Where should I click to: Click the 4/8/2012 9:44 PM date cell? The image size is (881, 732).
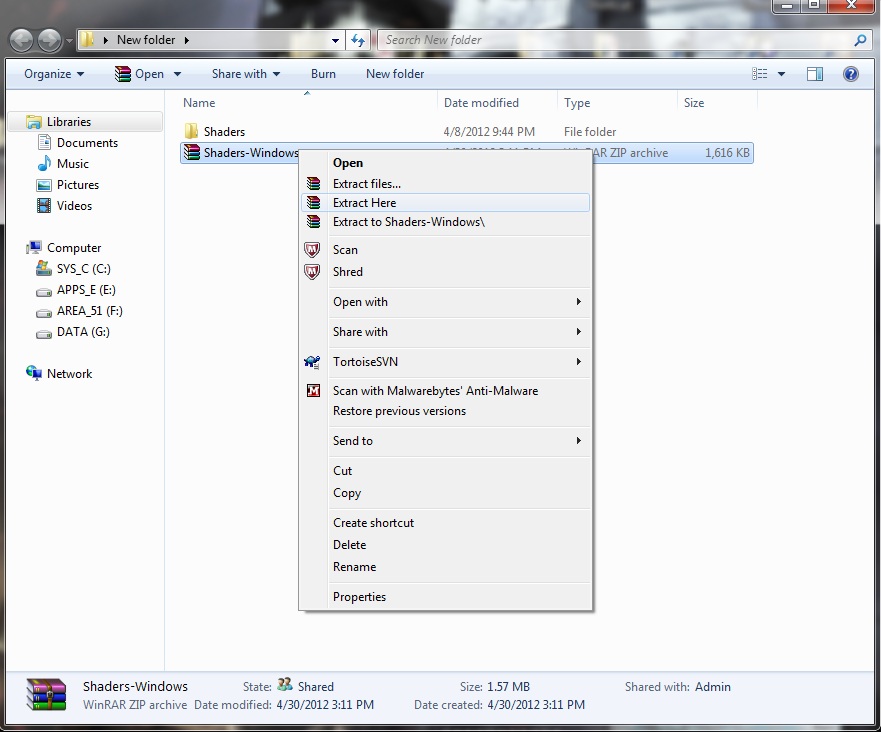[x=489, y=131]
